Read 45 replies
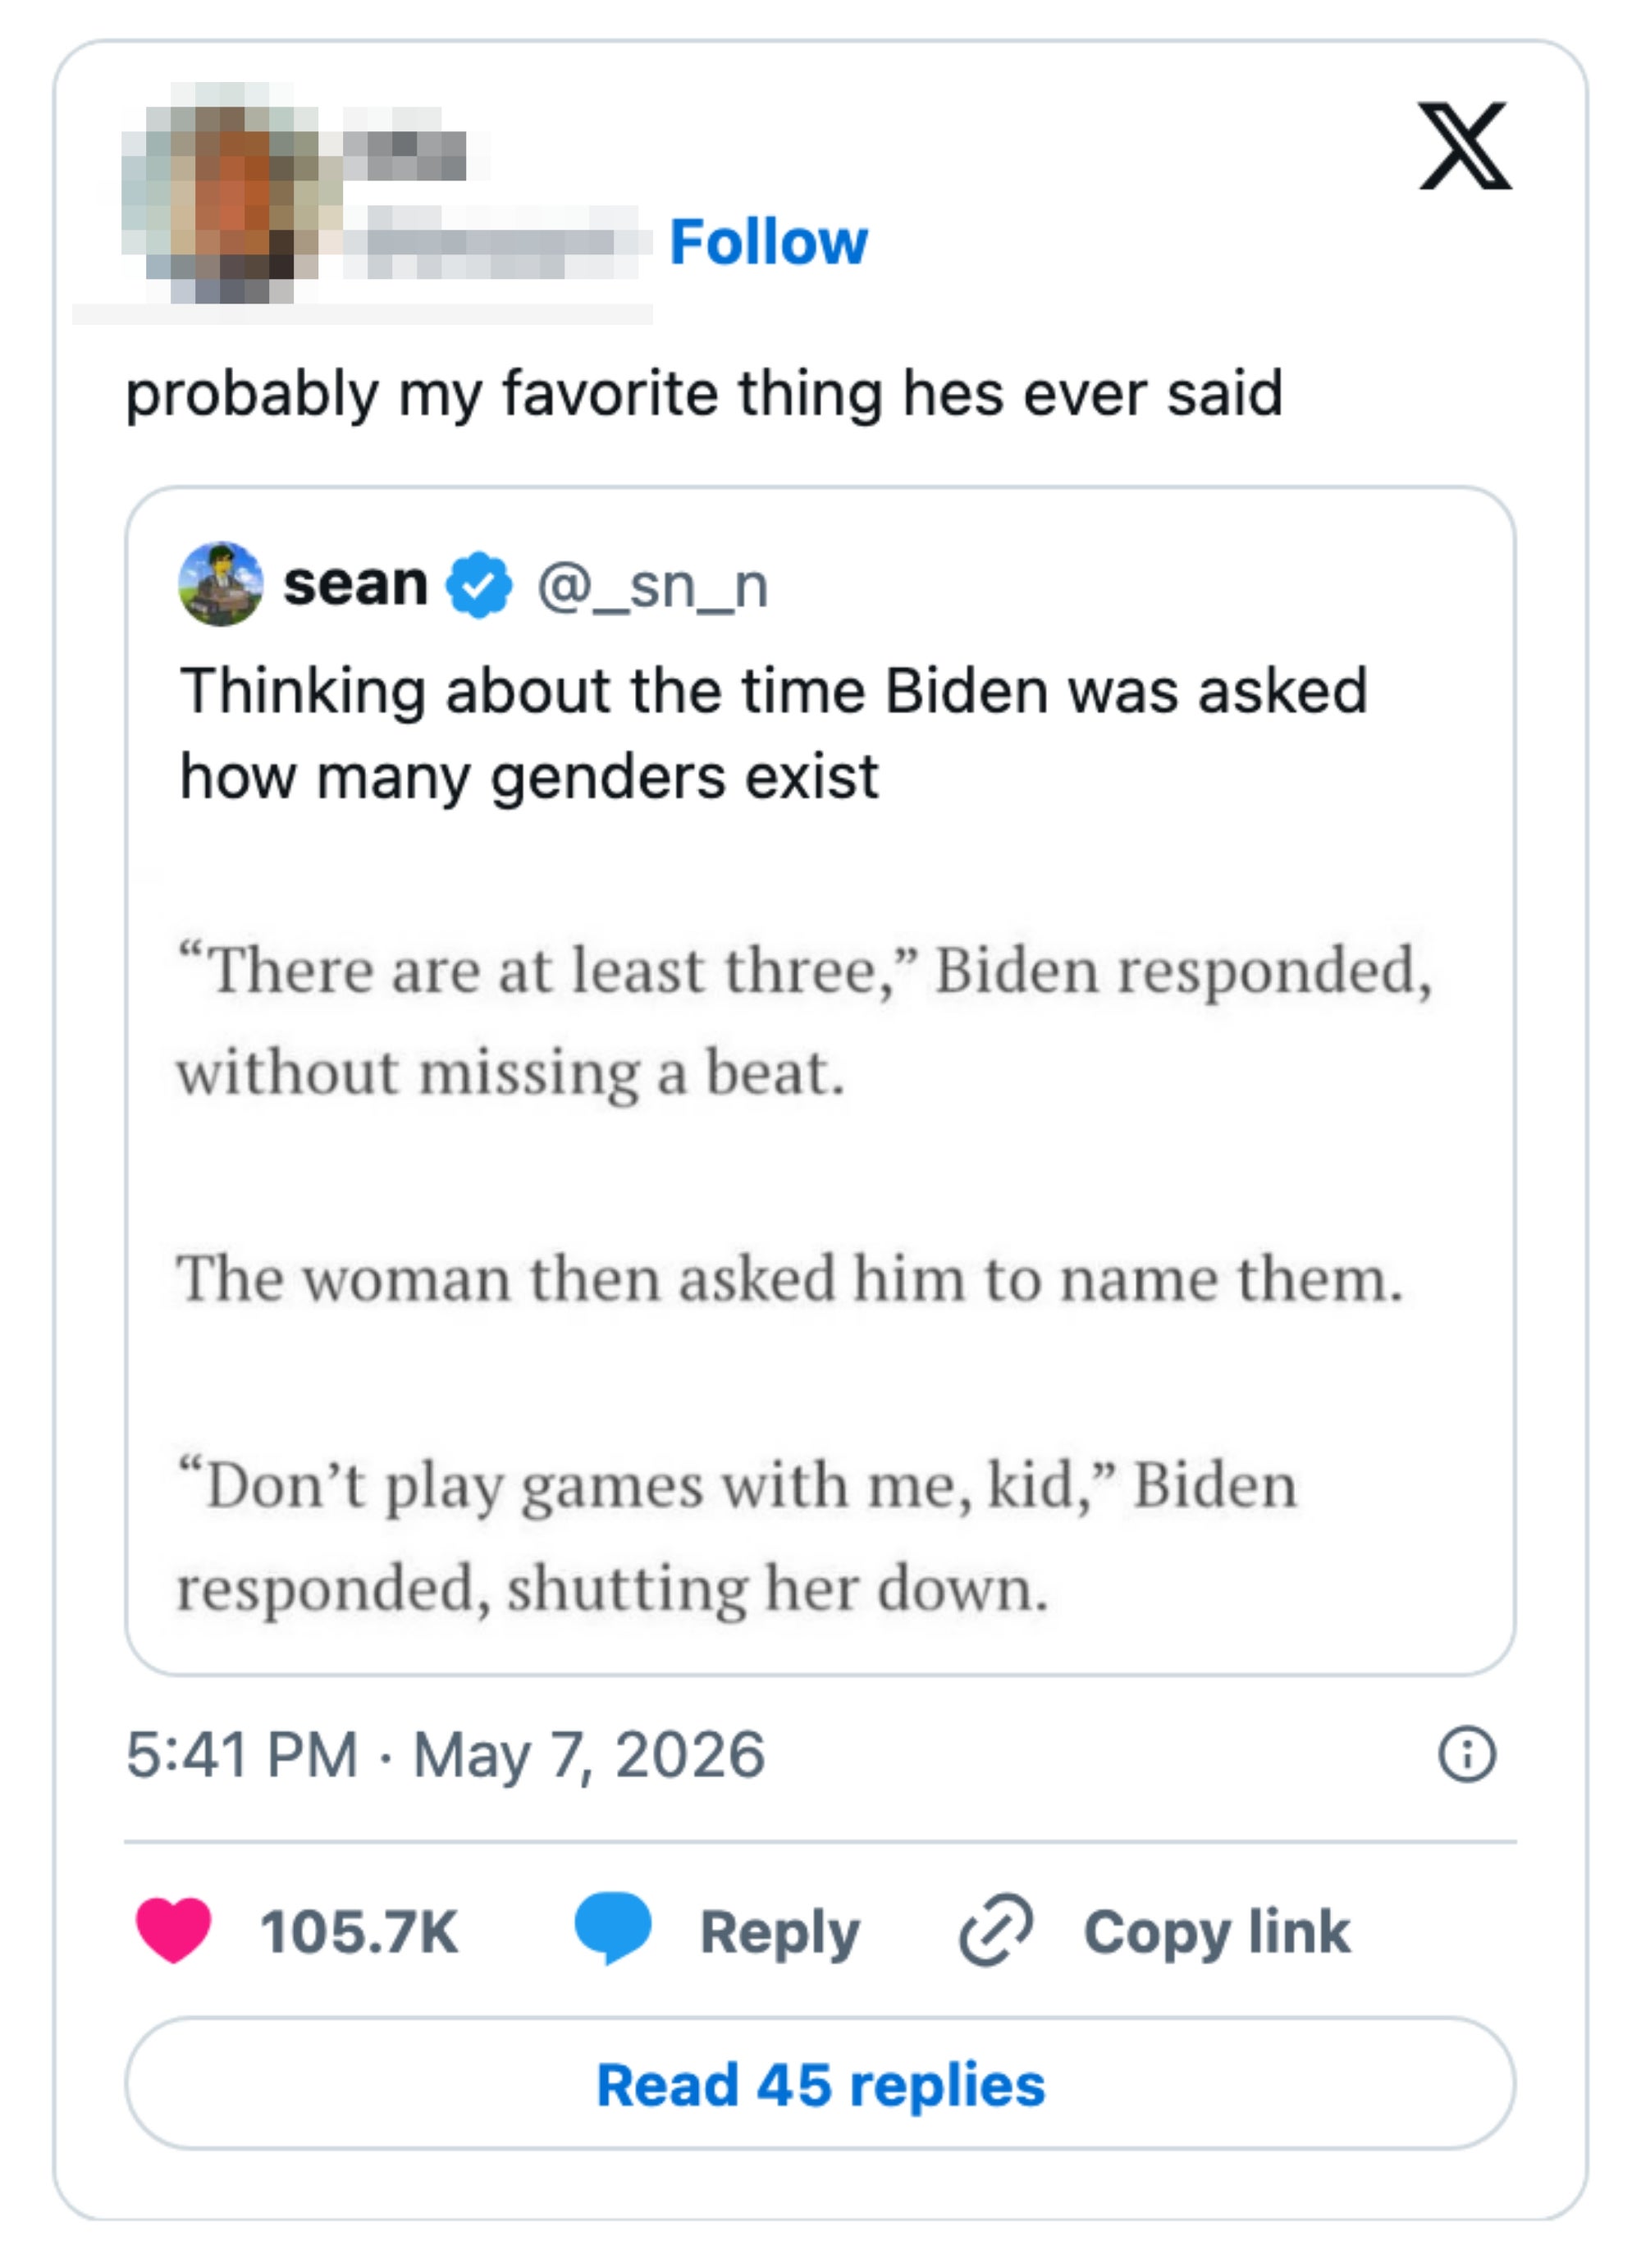This screenshot has height=2268, width=1641. pyautogui.click(x=820, y=2085)
